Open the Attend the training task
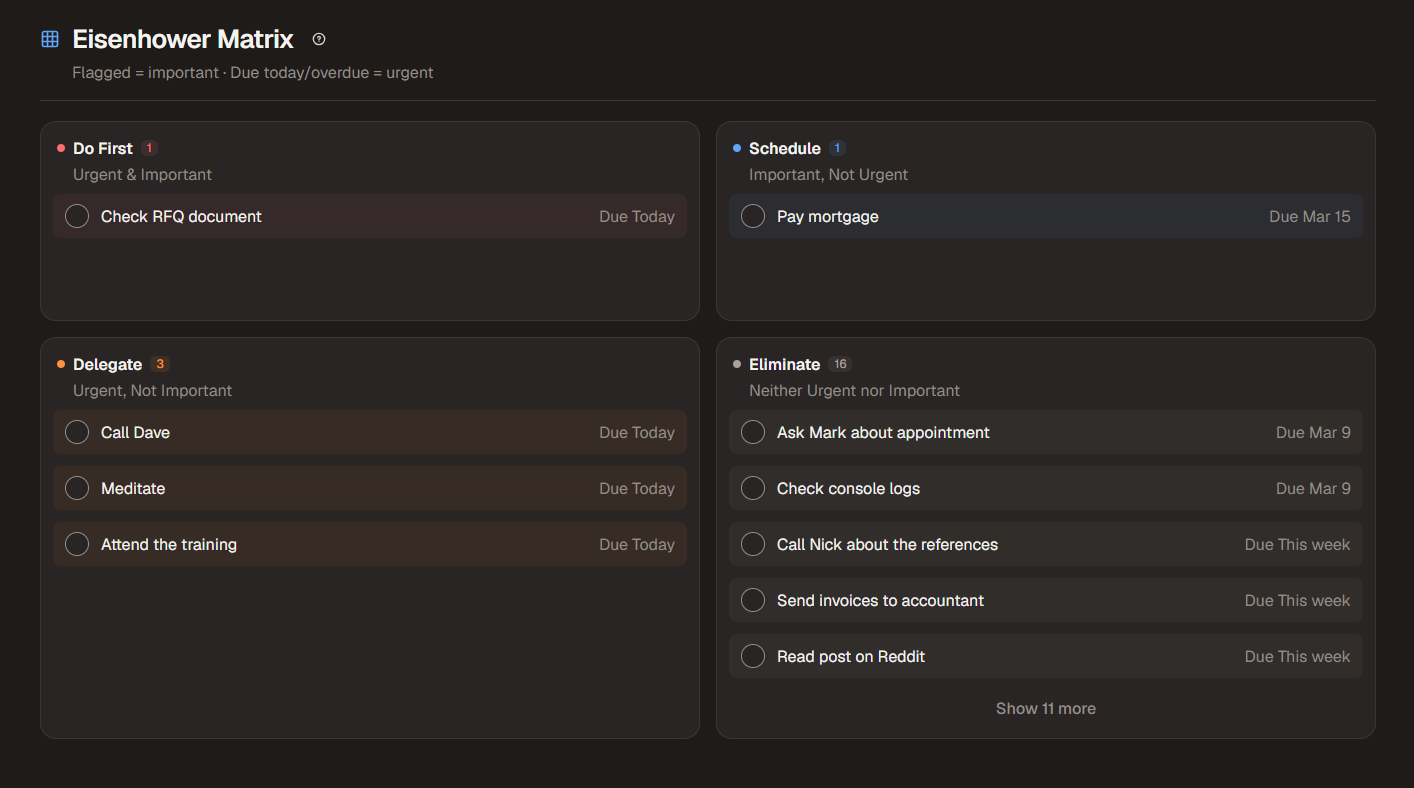The width and height of the screenshot is (1414, 788). [169, 544]
